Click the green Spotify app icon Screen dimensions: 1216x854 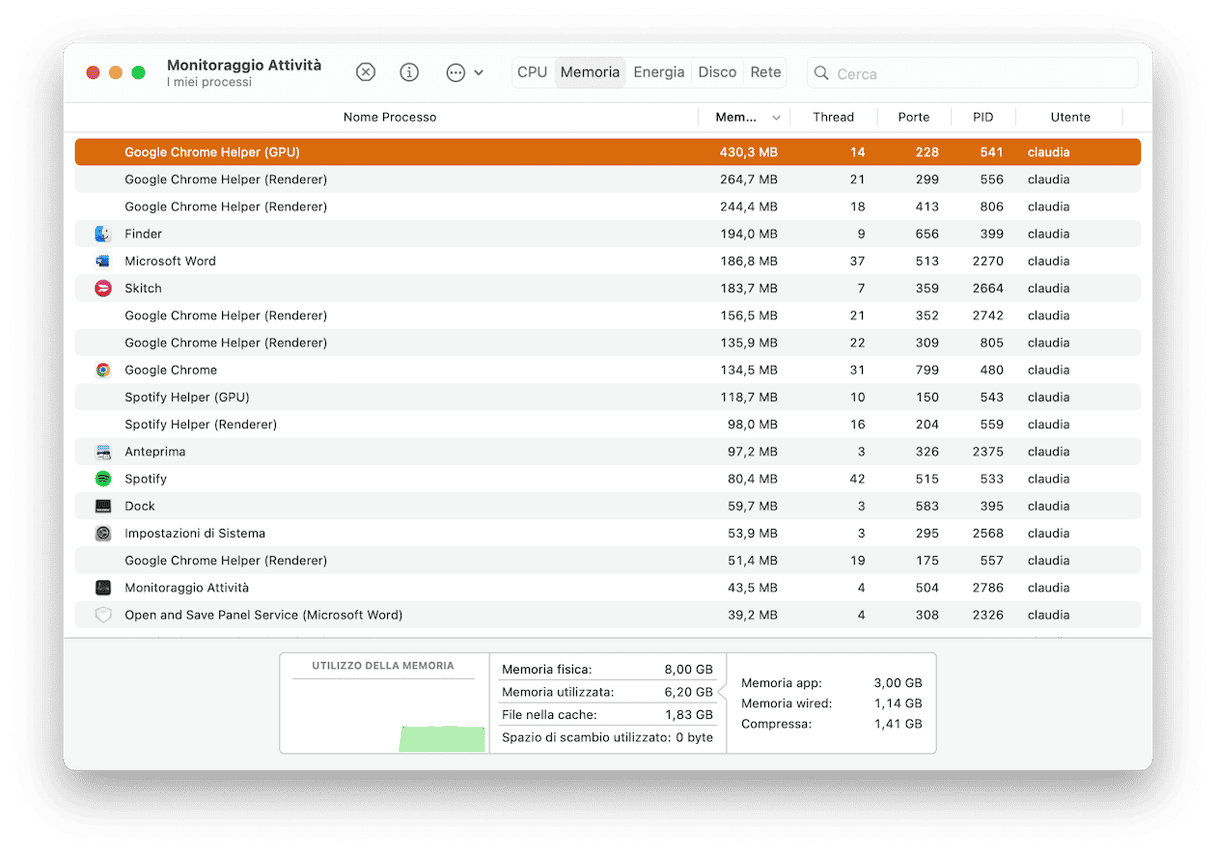103,479
